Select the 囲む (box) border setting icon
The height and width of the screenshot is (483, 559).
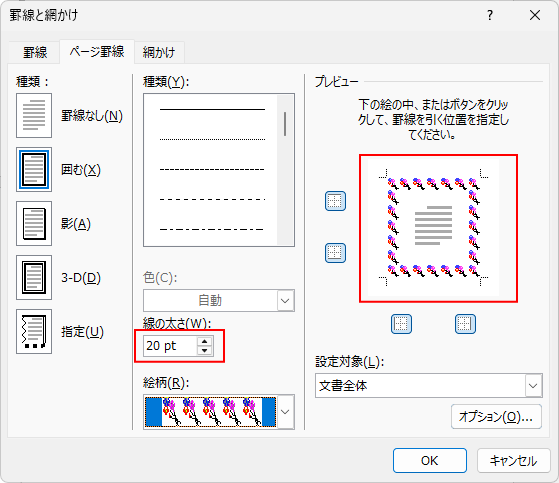[x=34, y=170]
